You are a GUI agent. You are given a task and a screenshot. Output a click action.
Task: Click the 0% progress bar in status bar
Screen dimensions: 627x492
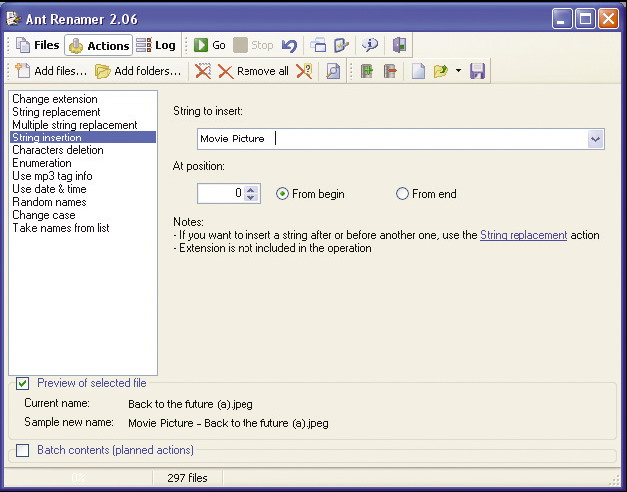coord(78,478)
